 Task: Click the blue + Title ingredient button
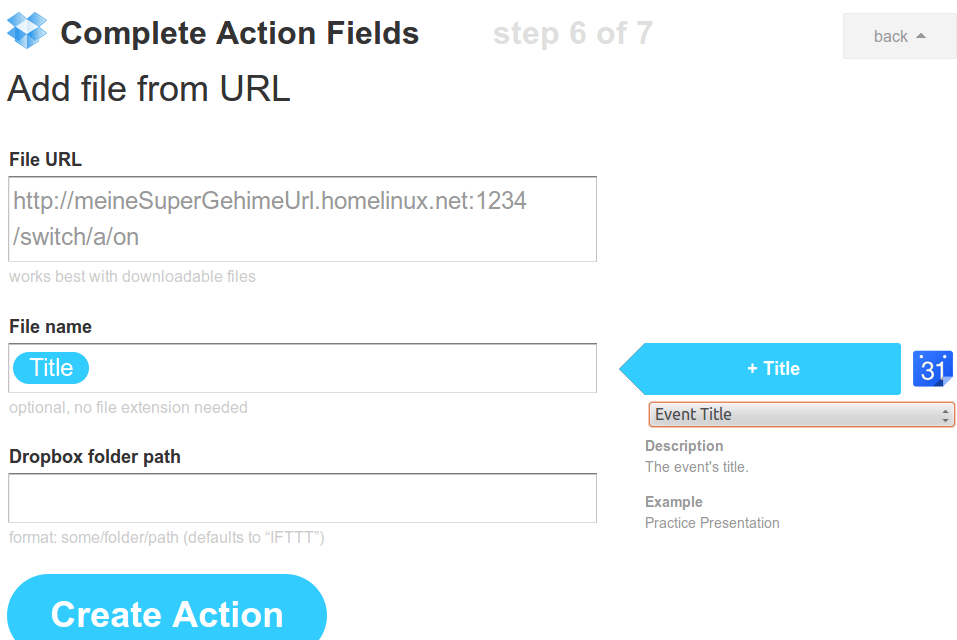(x=773, y=369)
